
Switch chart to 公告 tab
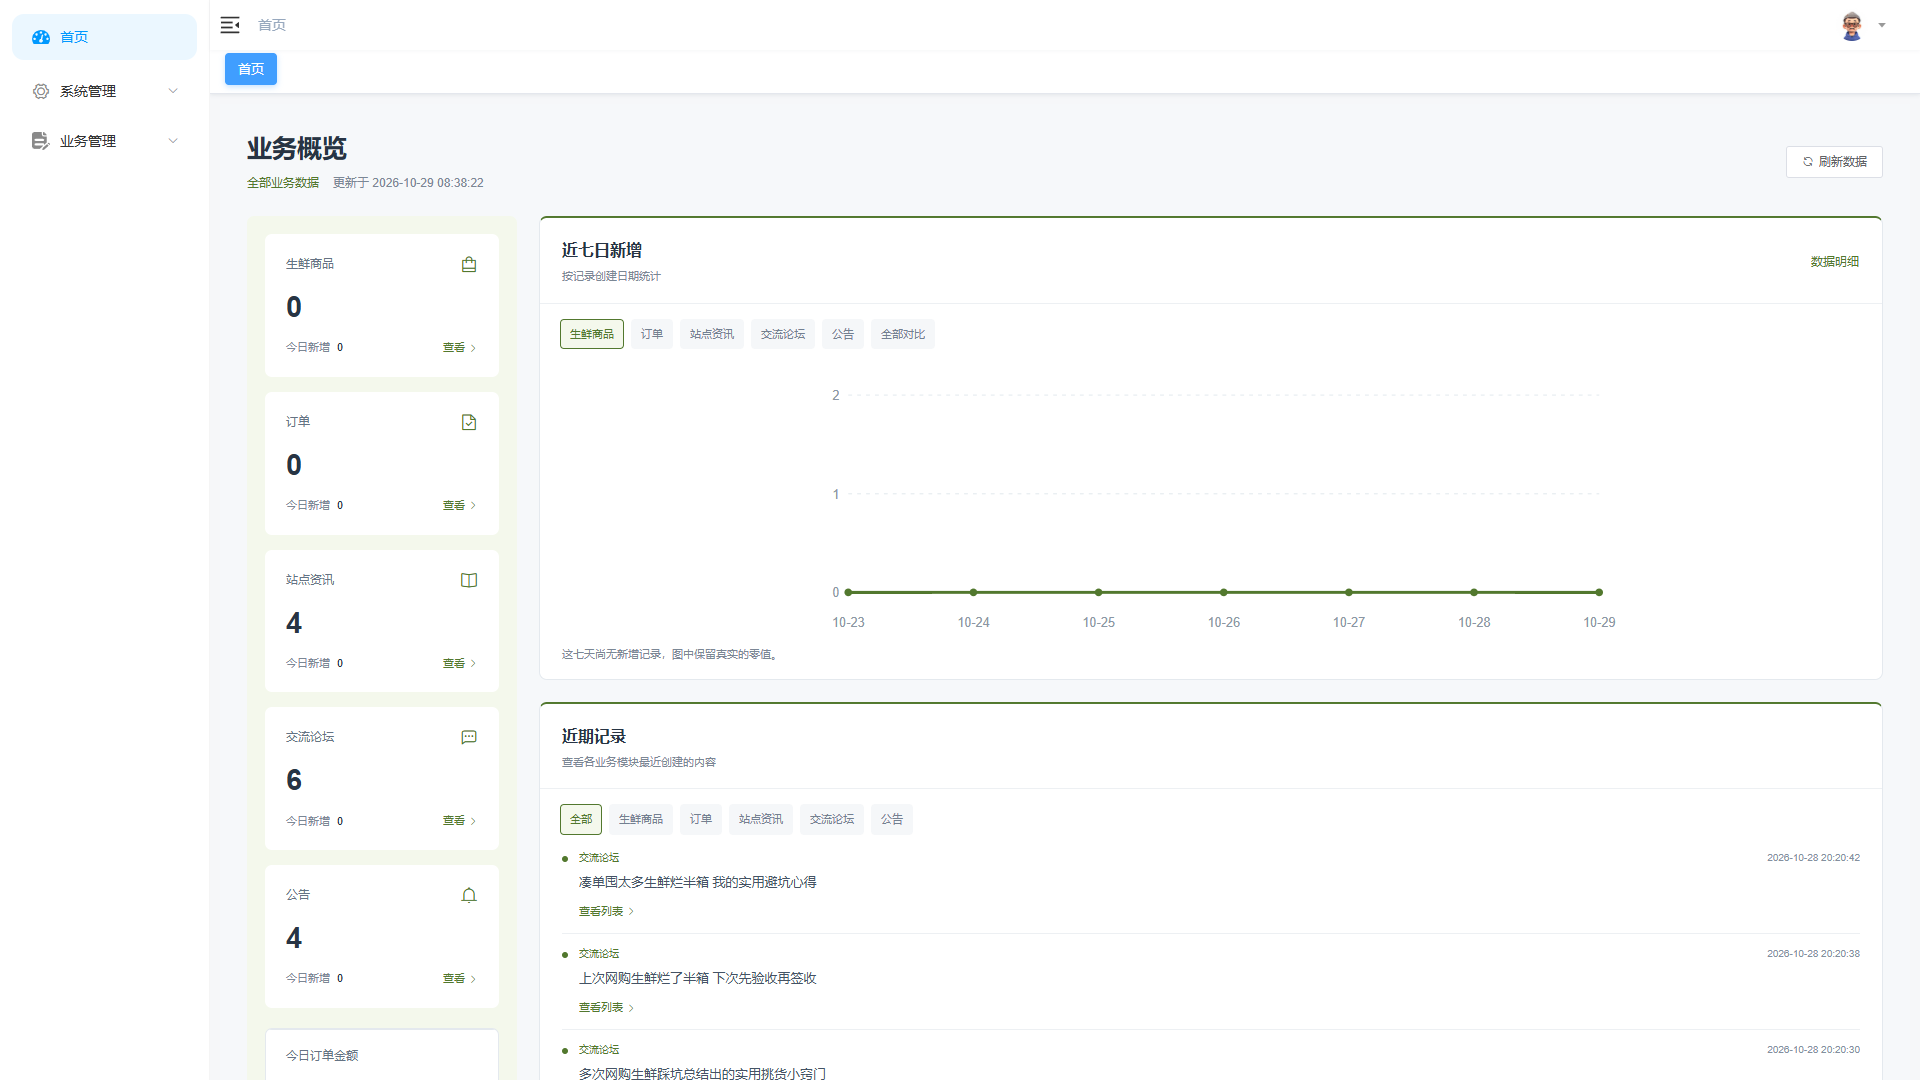[843, 334]
